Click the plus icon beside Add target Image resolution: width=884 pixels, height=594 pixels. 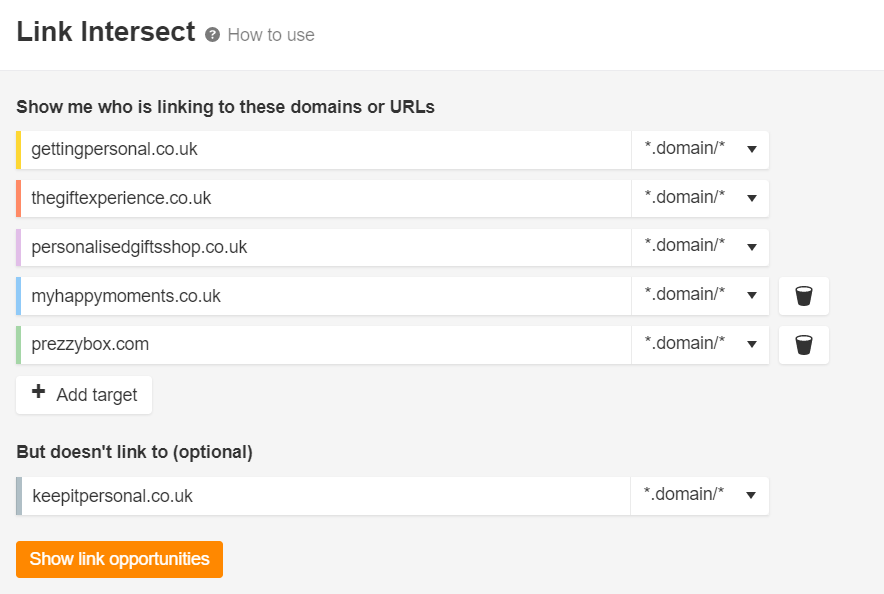point(38,392)
